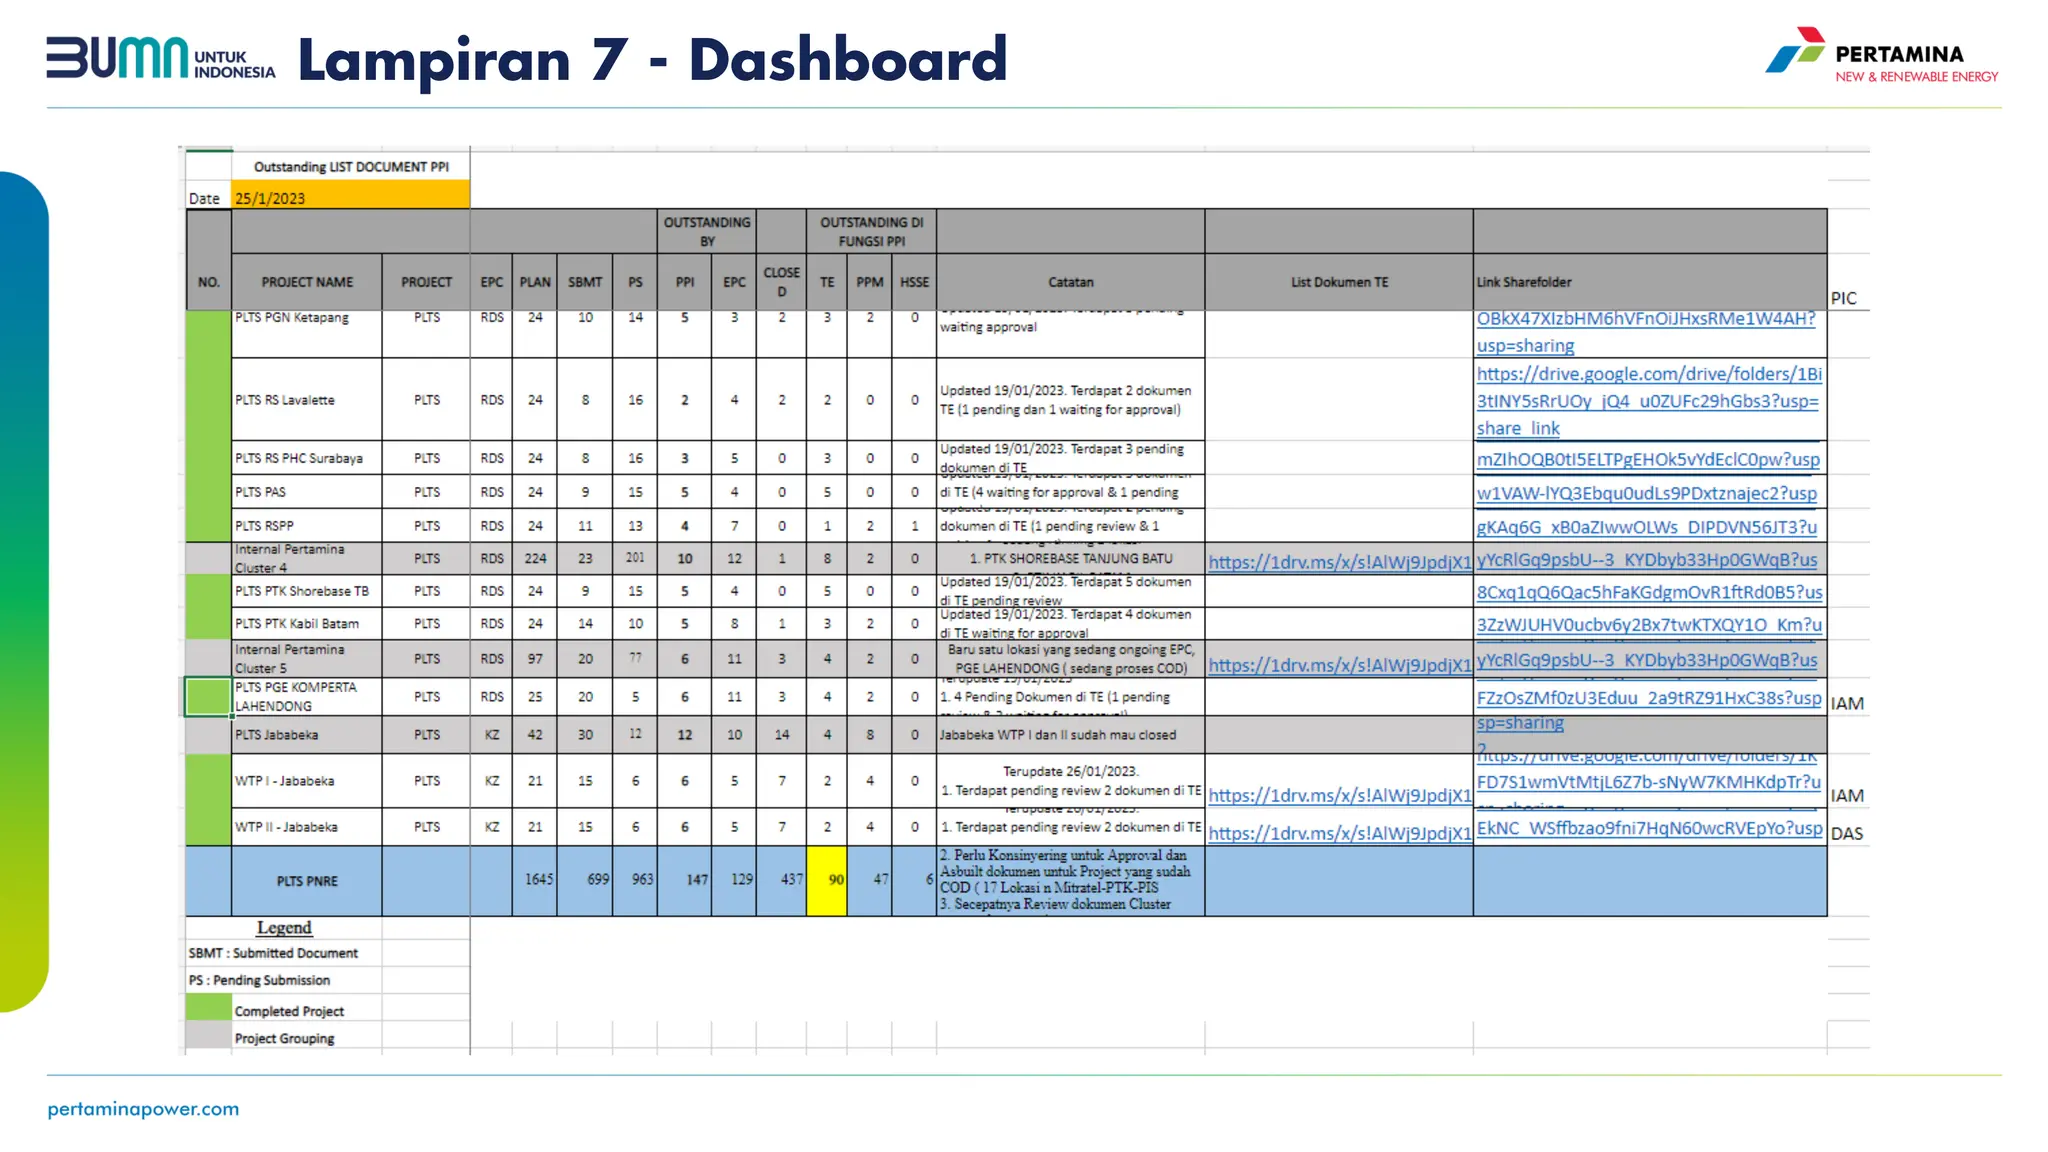The image size is (2048, 1152).
Task: Select the Catatan column header
Action: point(1070,282)
